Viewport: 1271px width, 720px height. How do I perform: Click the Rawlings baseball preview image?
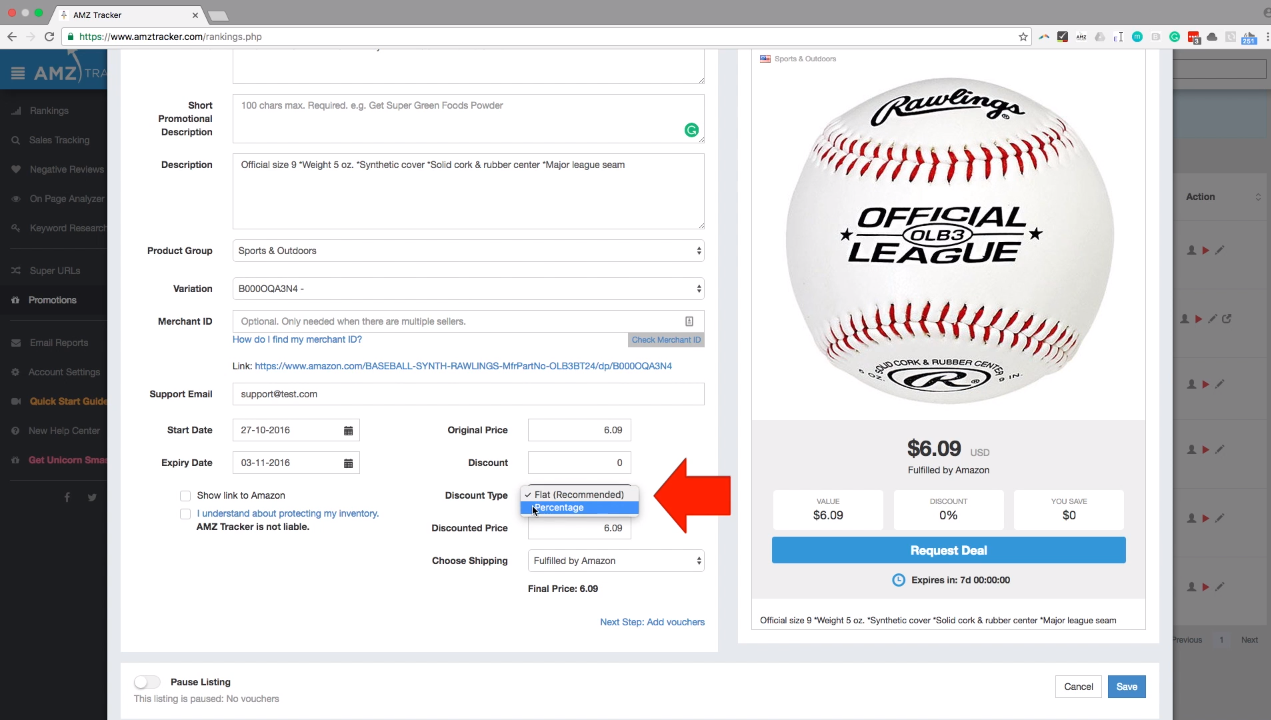click(x=948, y=241)
